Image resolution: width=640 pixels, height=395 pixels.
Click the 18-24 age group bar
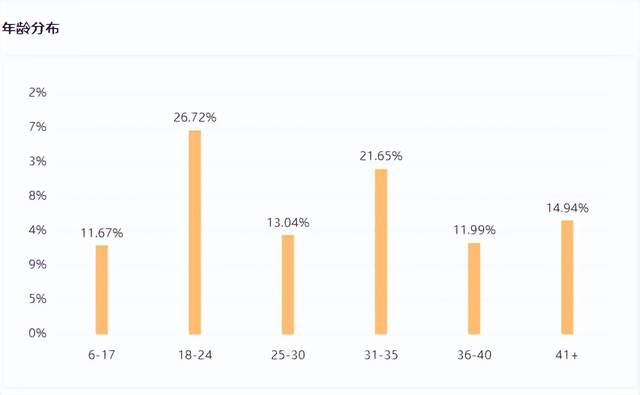point(195,233)
